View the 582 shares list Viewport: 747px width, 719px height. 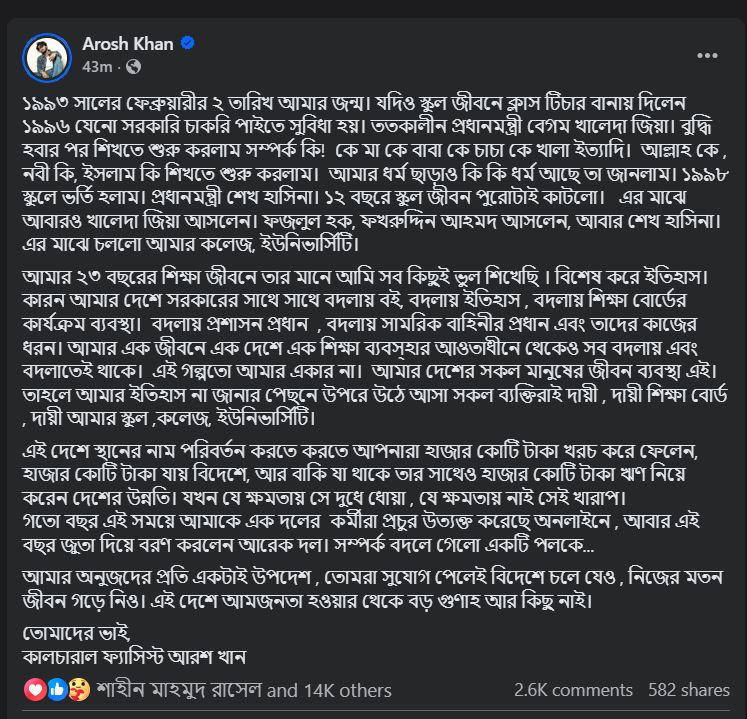[x=689, y=690]
